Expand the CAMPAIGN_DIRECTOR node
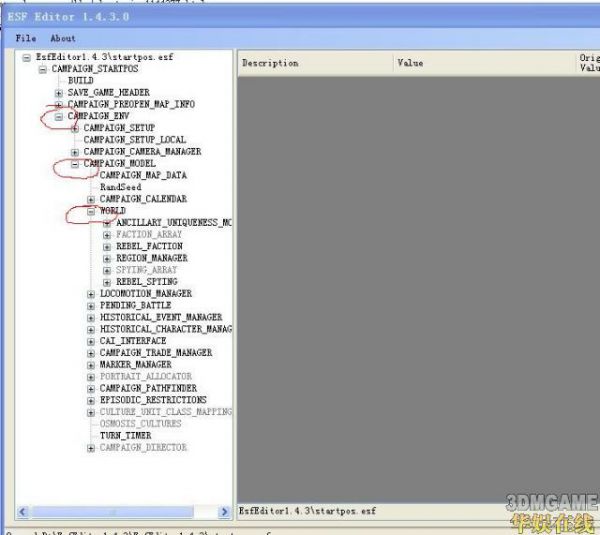Image resolution: width=600 pixels, height=535 pixels. 91,448
